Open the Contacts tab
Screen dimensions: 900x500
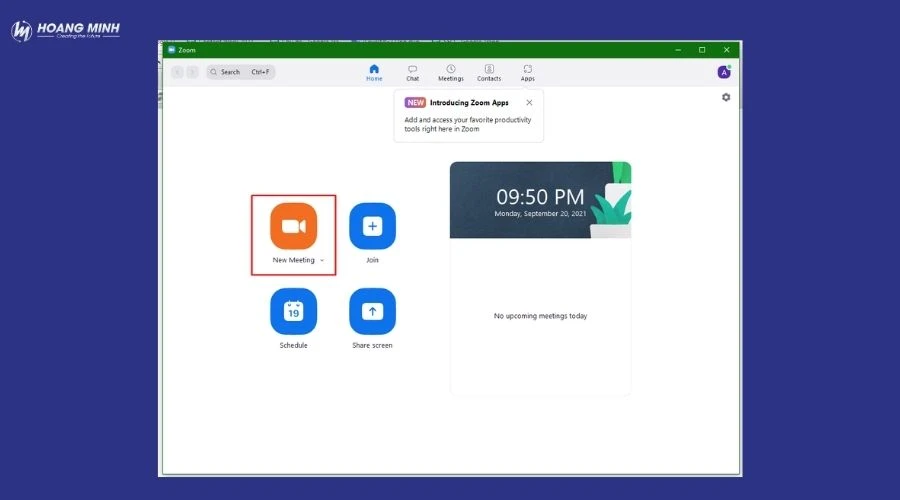point(488,73)
